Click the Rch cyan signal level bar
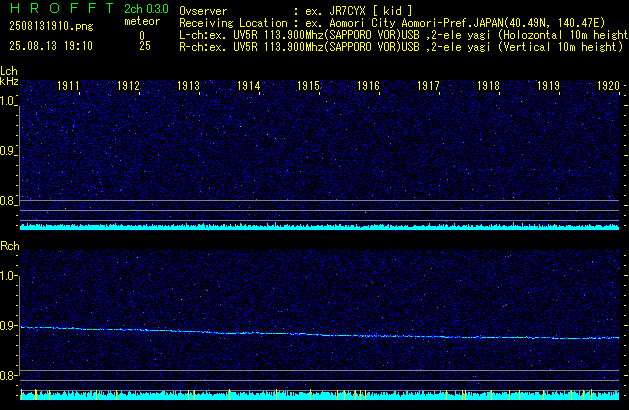Screen dimensions: 629x410 [x=320, y=395]
